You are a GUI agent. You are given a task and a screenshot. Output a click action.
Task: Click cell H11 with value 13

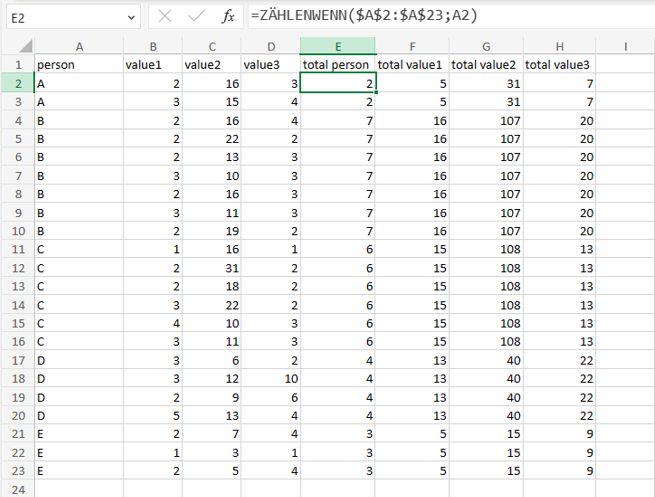coord(559,249)
